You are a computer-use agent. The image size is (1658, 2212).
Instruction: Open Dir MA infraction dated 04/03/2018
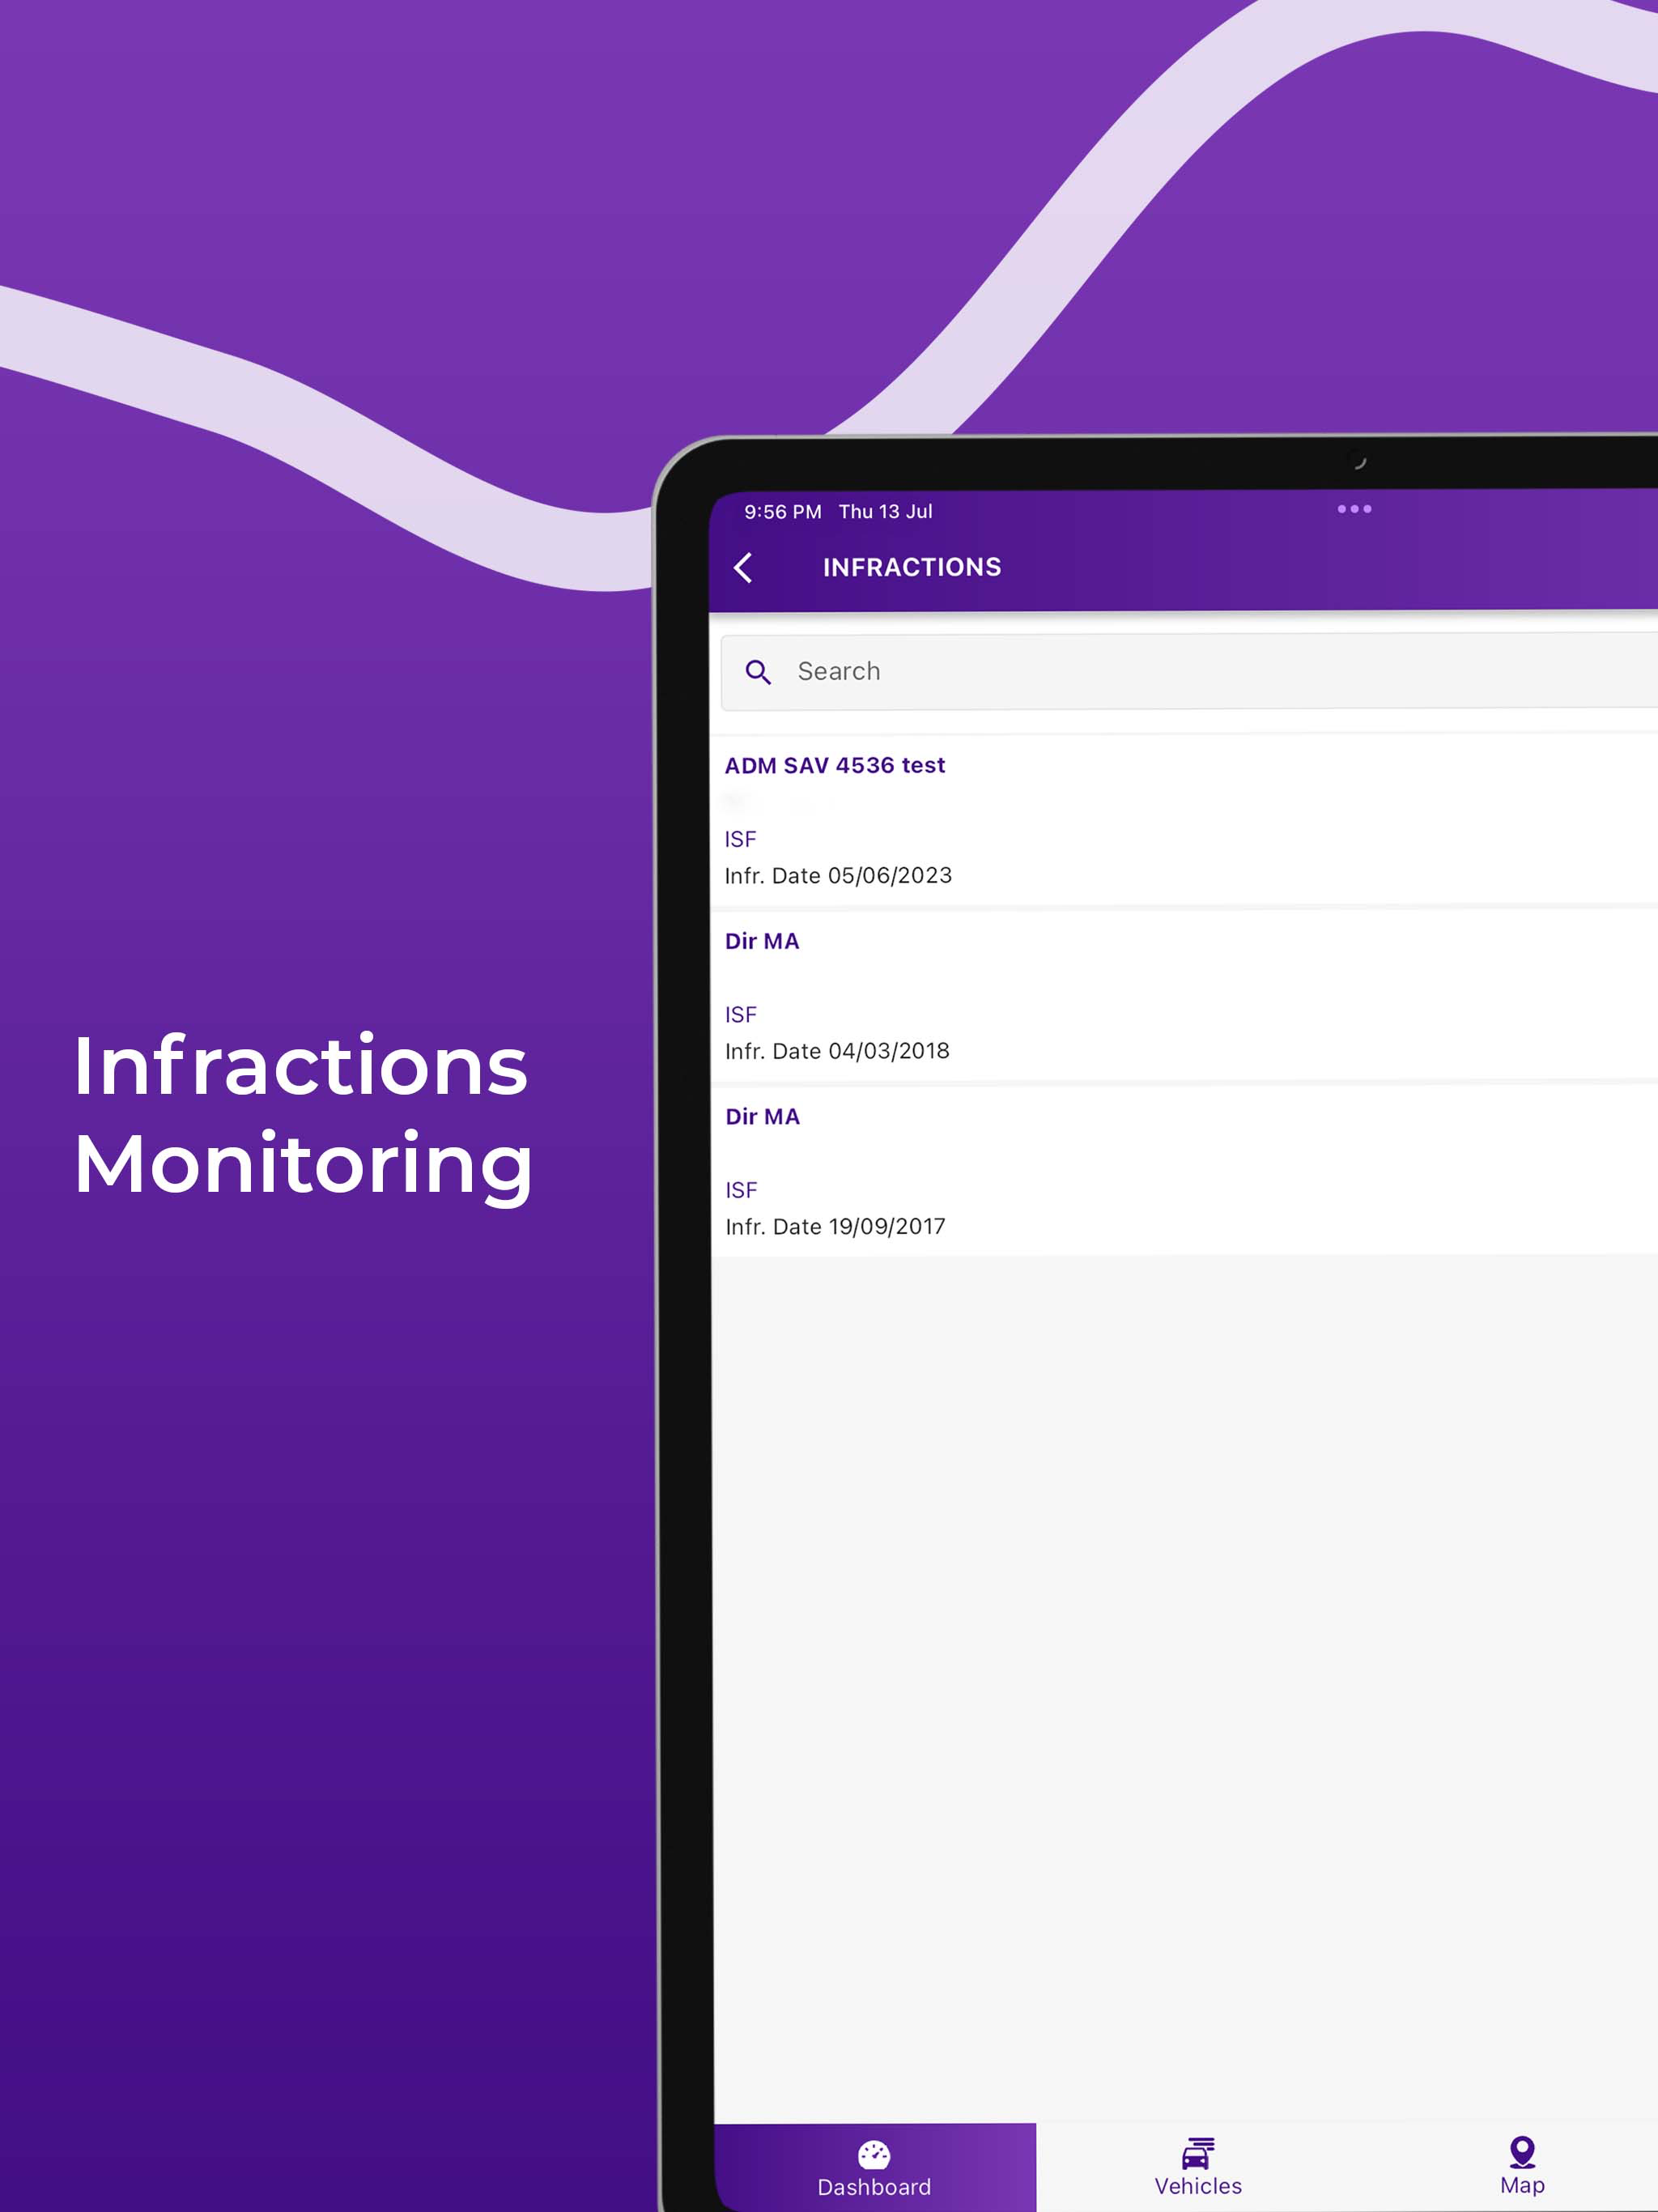1184,995
